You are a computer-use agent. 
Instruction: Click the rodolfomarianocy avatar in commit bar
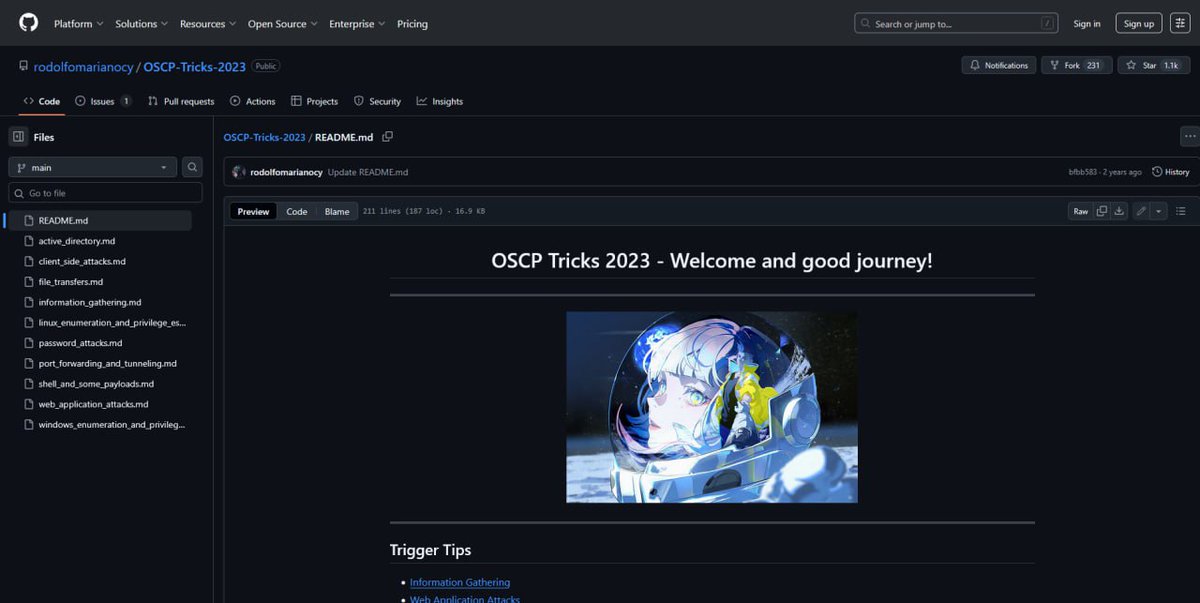click(239, 172)
